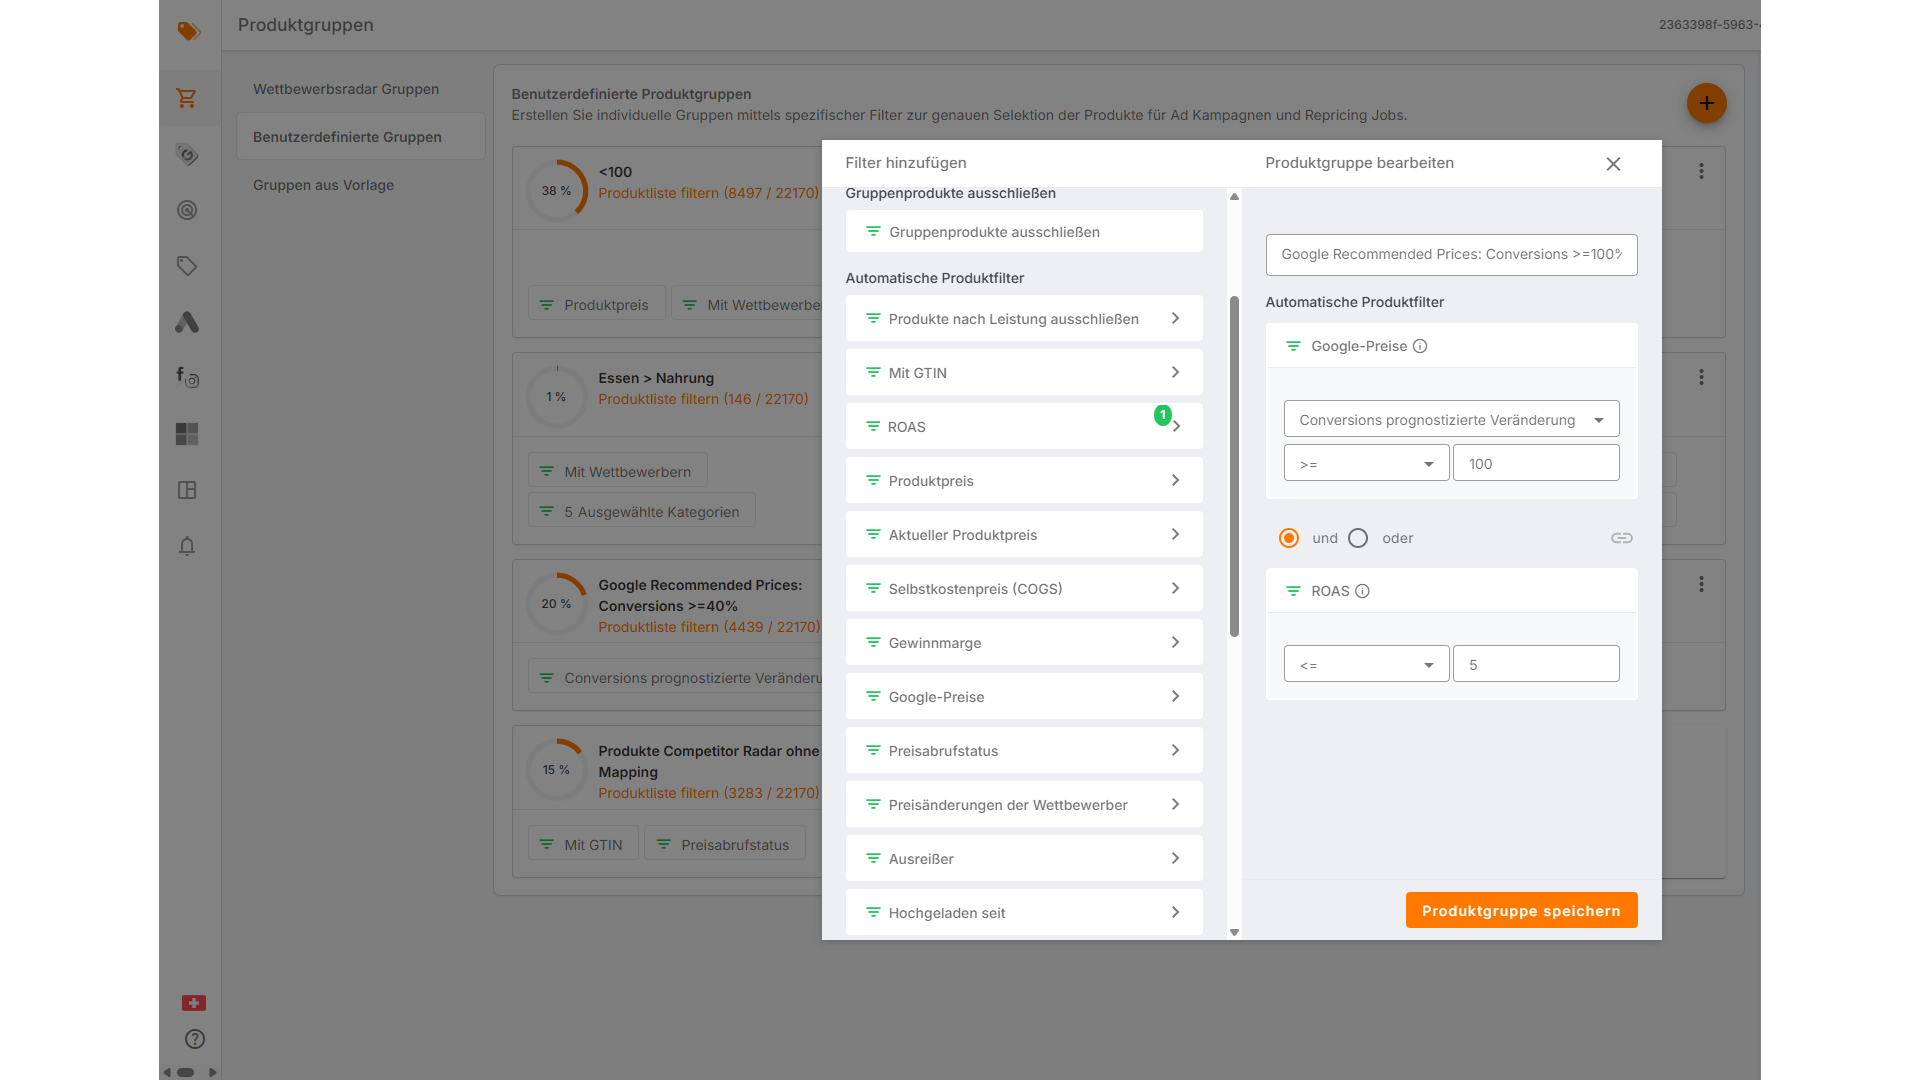This screenshot has height=1080, width=1920.
Task: Open three-dot menu for <100 group
Action: pos(1701,171)
